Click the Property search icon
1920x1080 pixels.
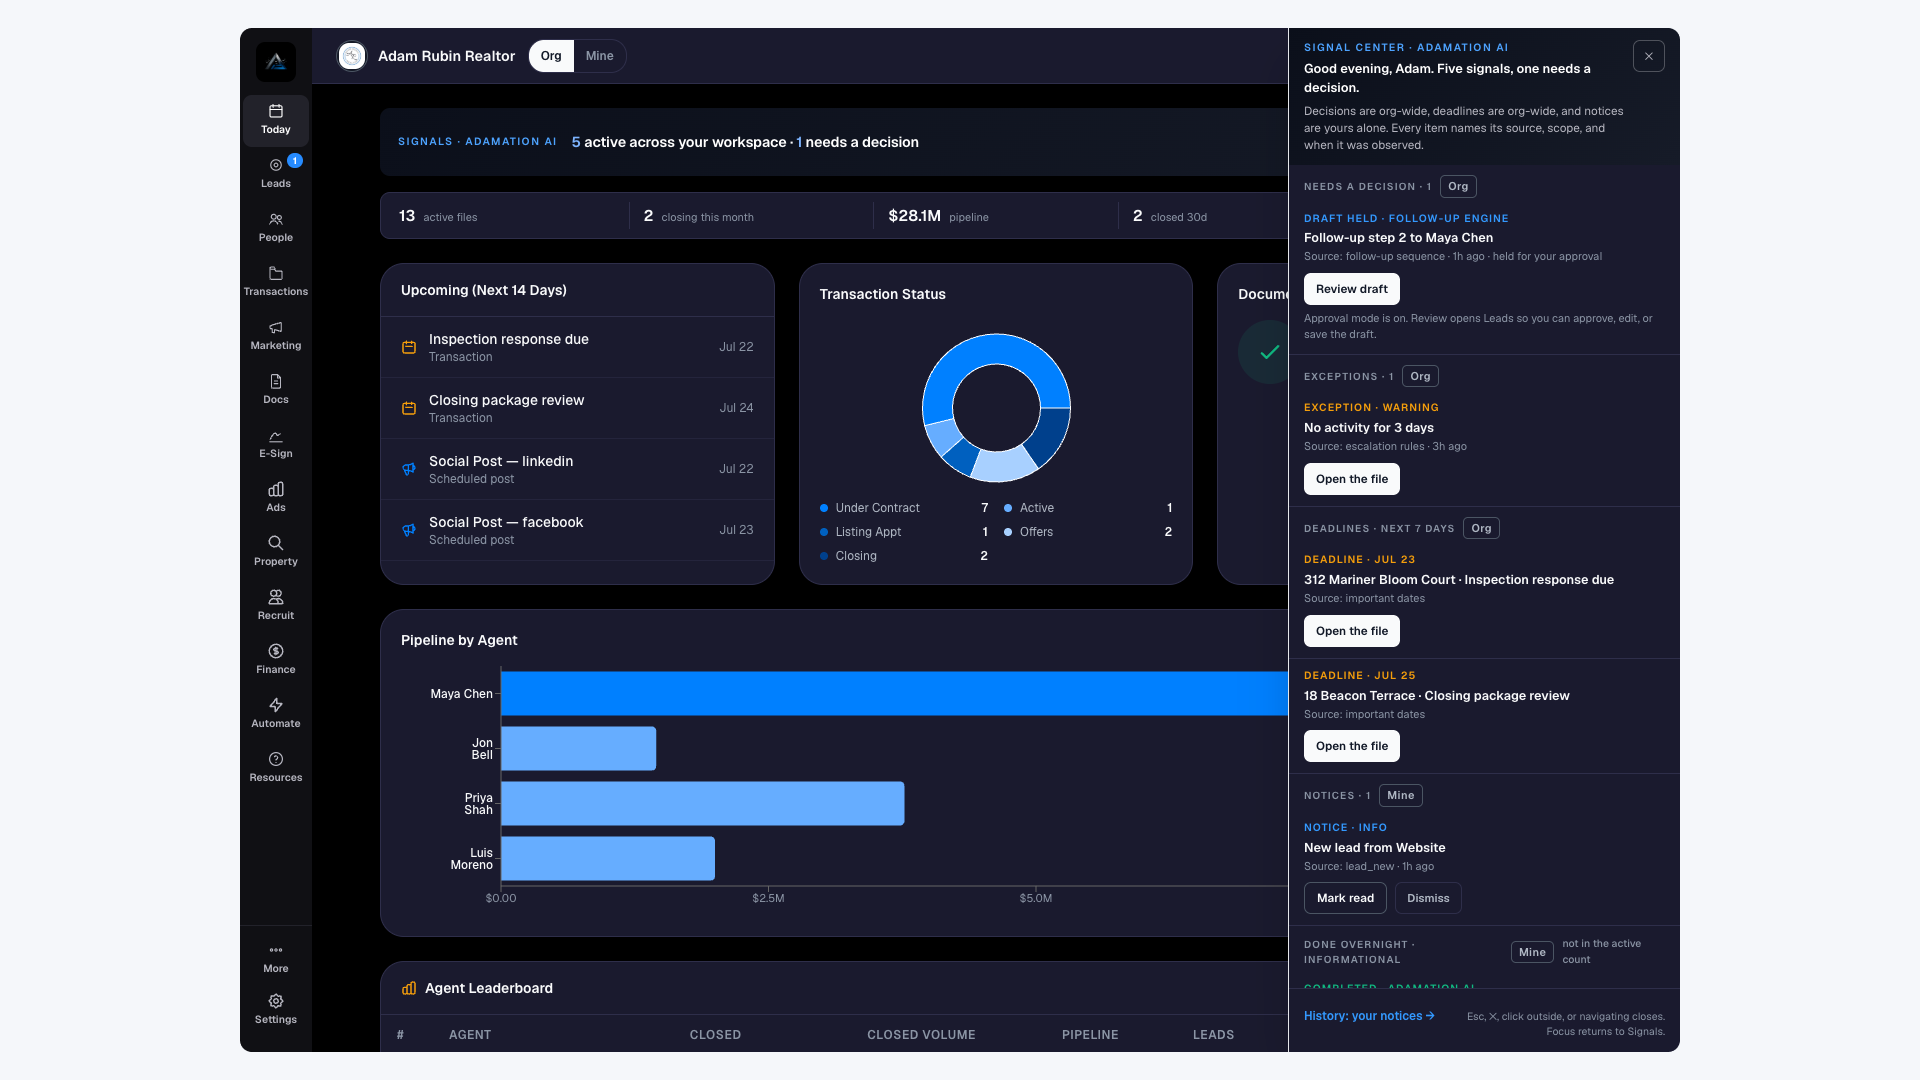275,543
